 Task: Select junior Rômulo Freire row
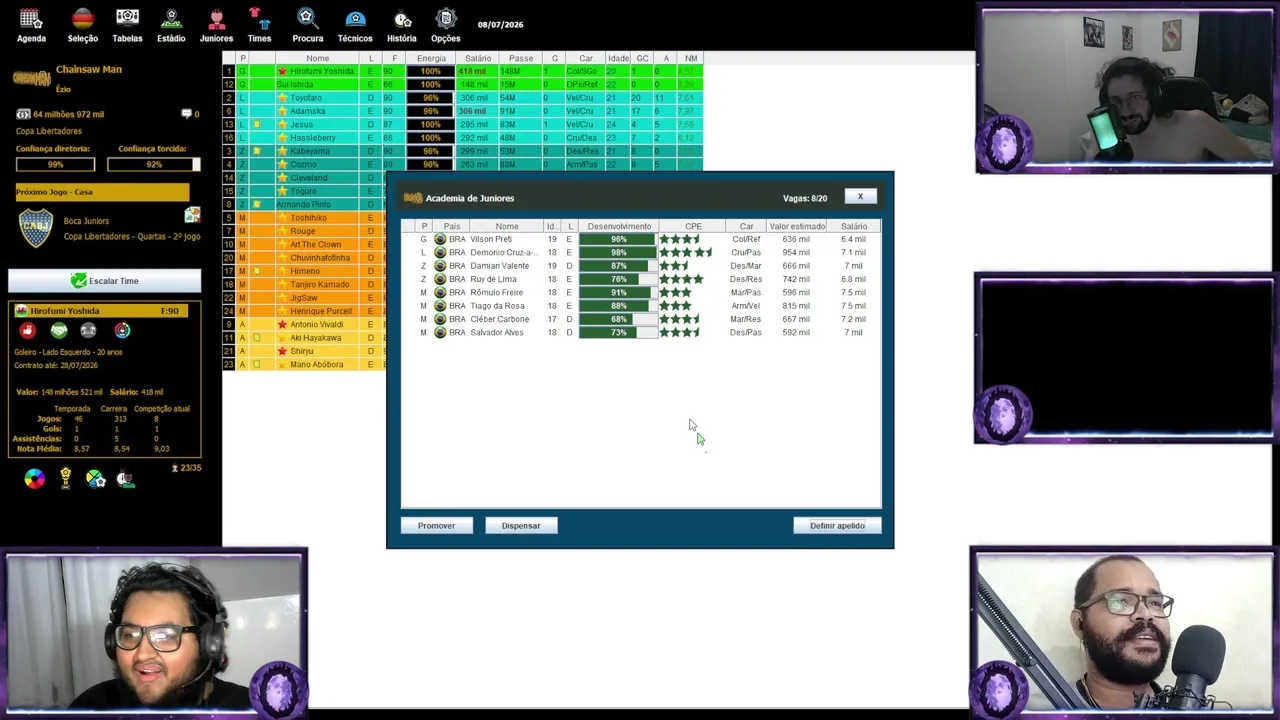641,292
